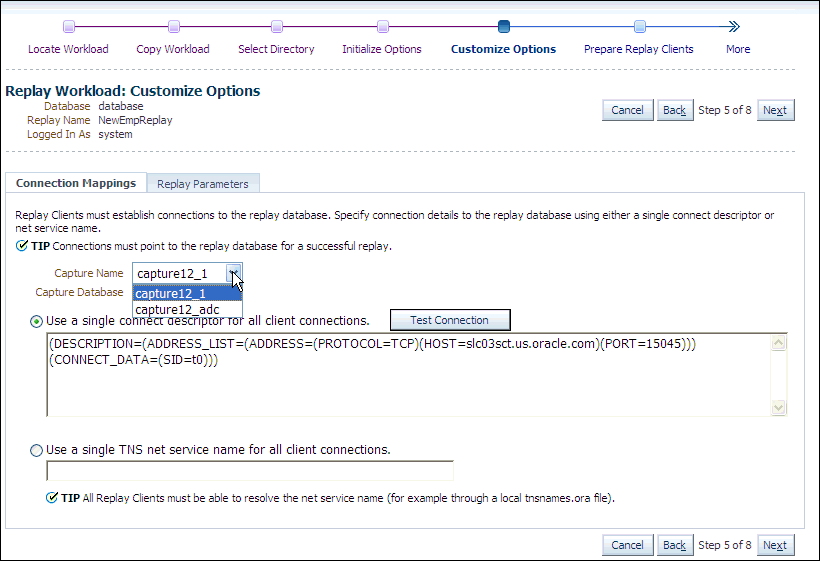820x561 pixels.
Task: Click the Select Directory step icon
Action: tap(276, 27)
